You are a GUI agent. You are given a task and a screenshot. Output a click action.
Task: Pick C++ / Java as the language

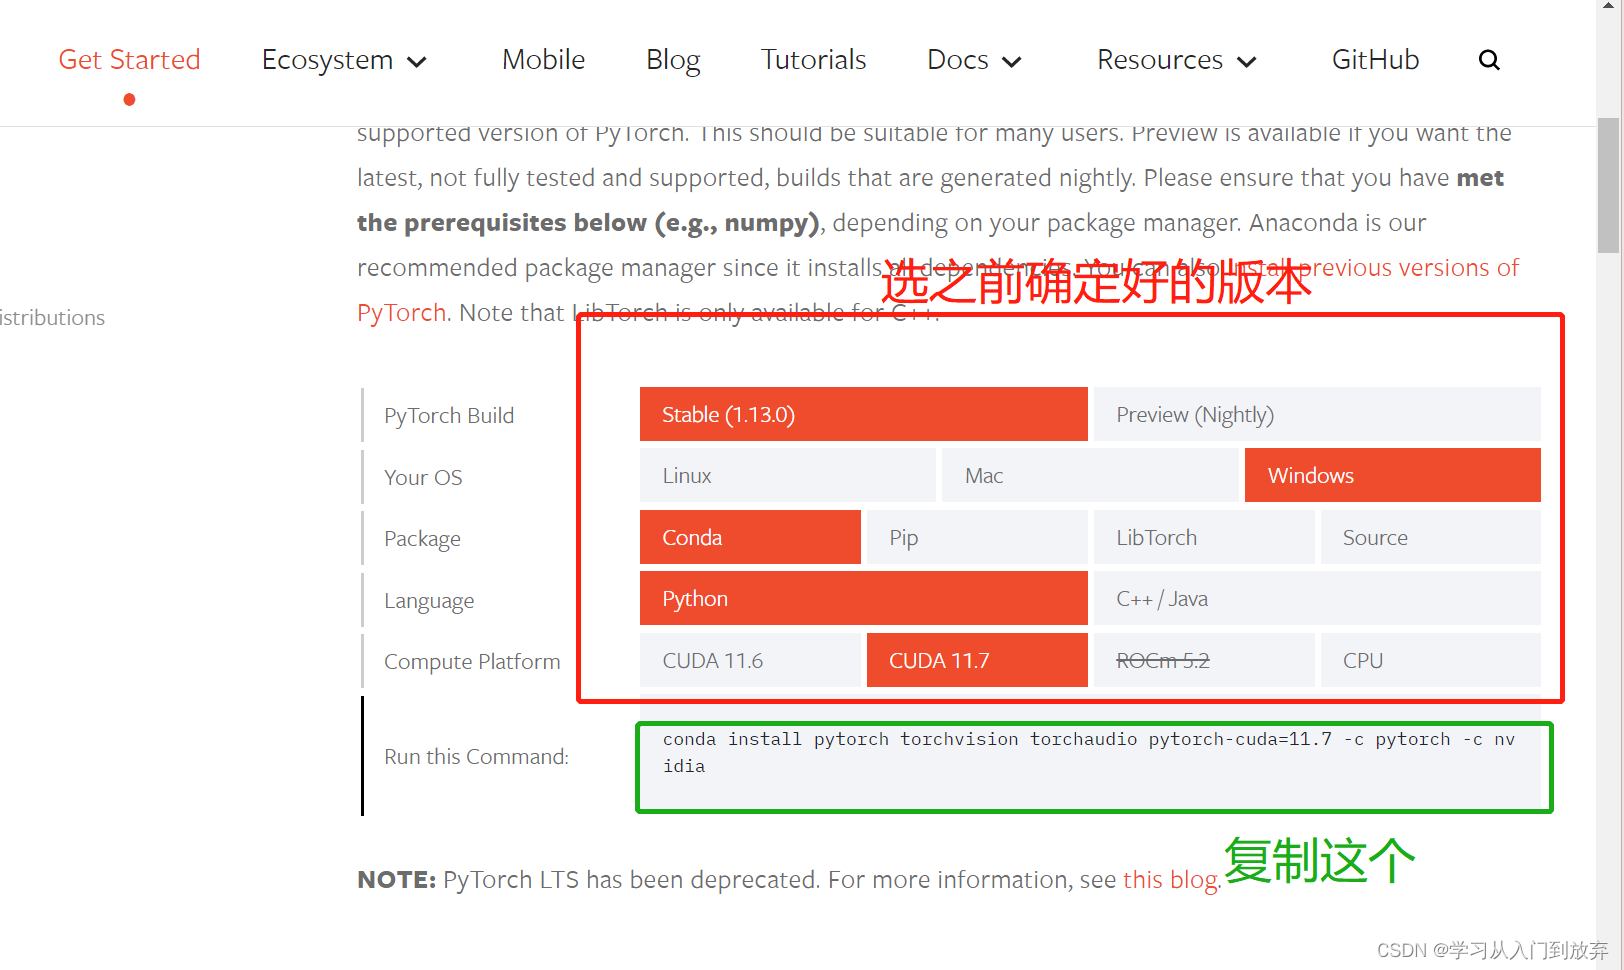click(x=1317, y=598)
